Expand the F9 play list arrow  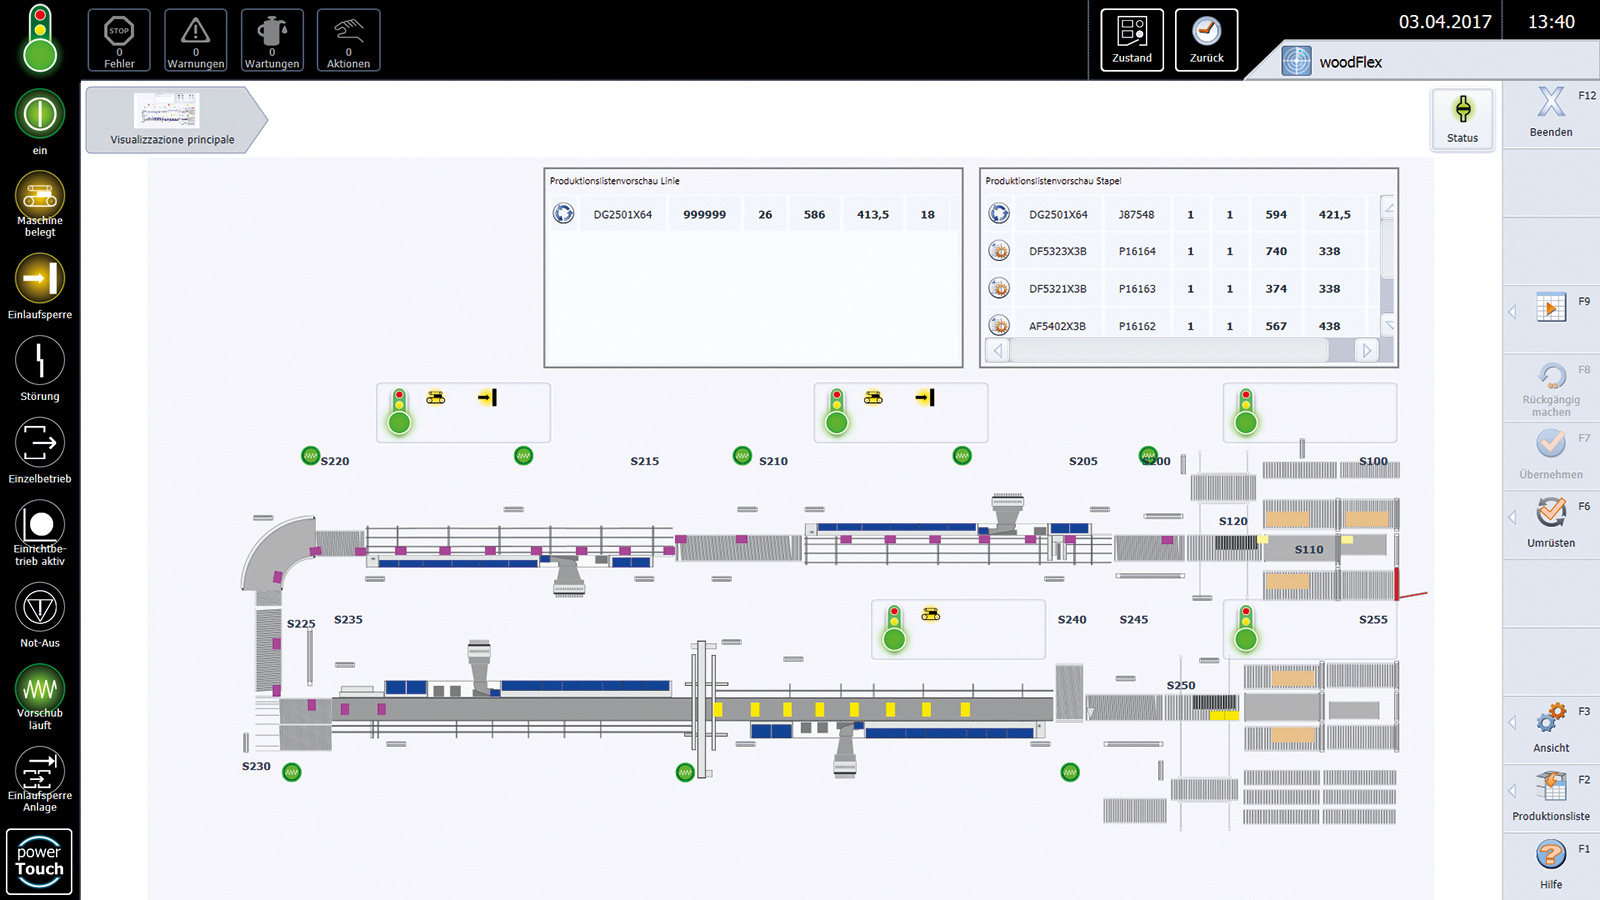[1512, 312]
